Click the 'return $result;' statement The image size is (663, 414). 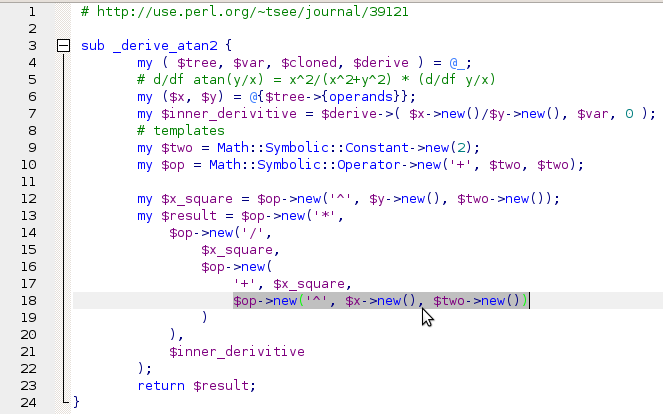tap(197, 386)
